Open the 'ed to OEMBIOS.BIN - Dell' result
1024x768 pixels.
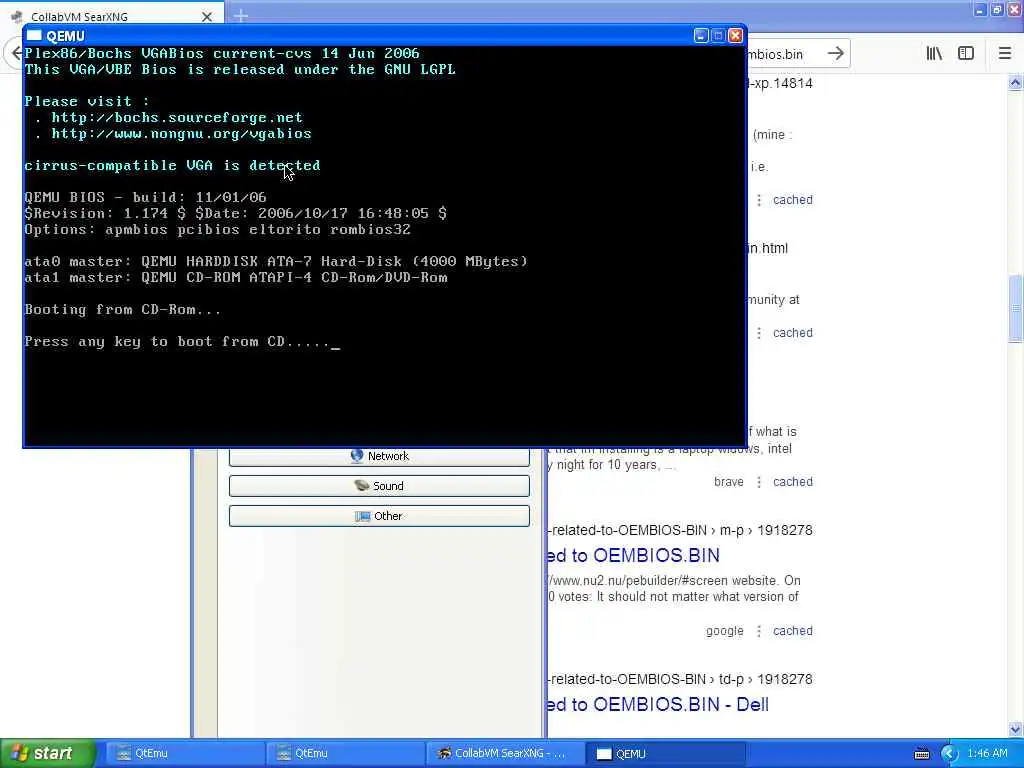[658, 705]
